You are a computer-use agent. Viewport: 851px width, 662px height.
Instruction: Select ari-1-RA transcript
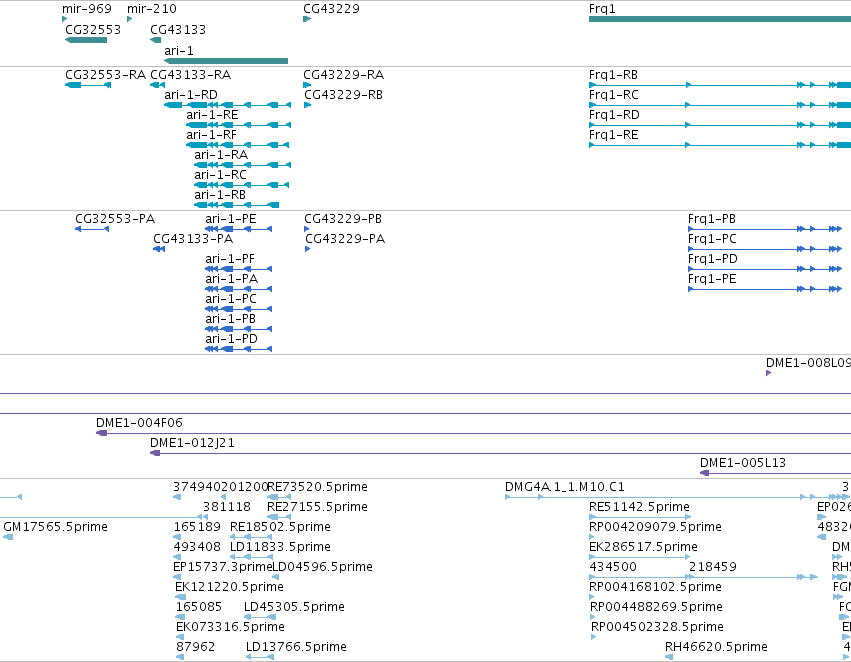[x=243, y=165]
